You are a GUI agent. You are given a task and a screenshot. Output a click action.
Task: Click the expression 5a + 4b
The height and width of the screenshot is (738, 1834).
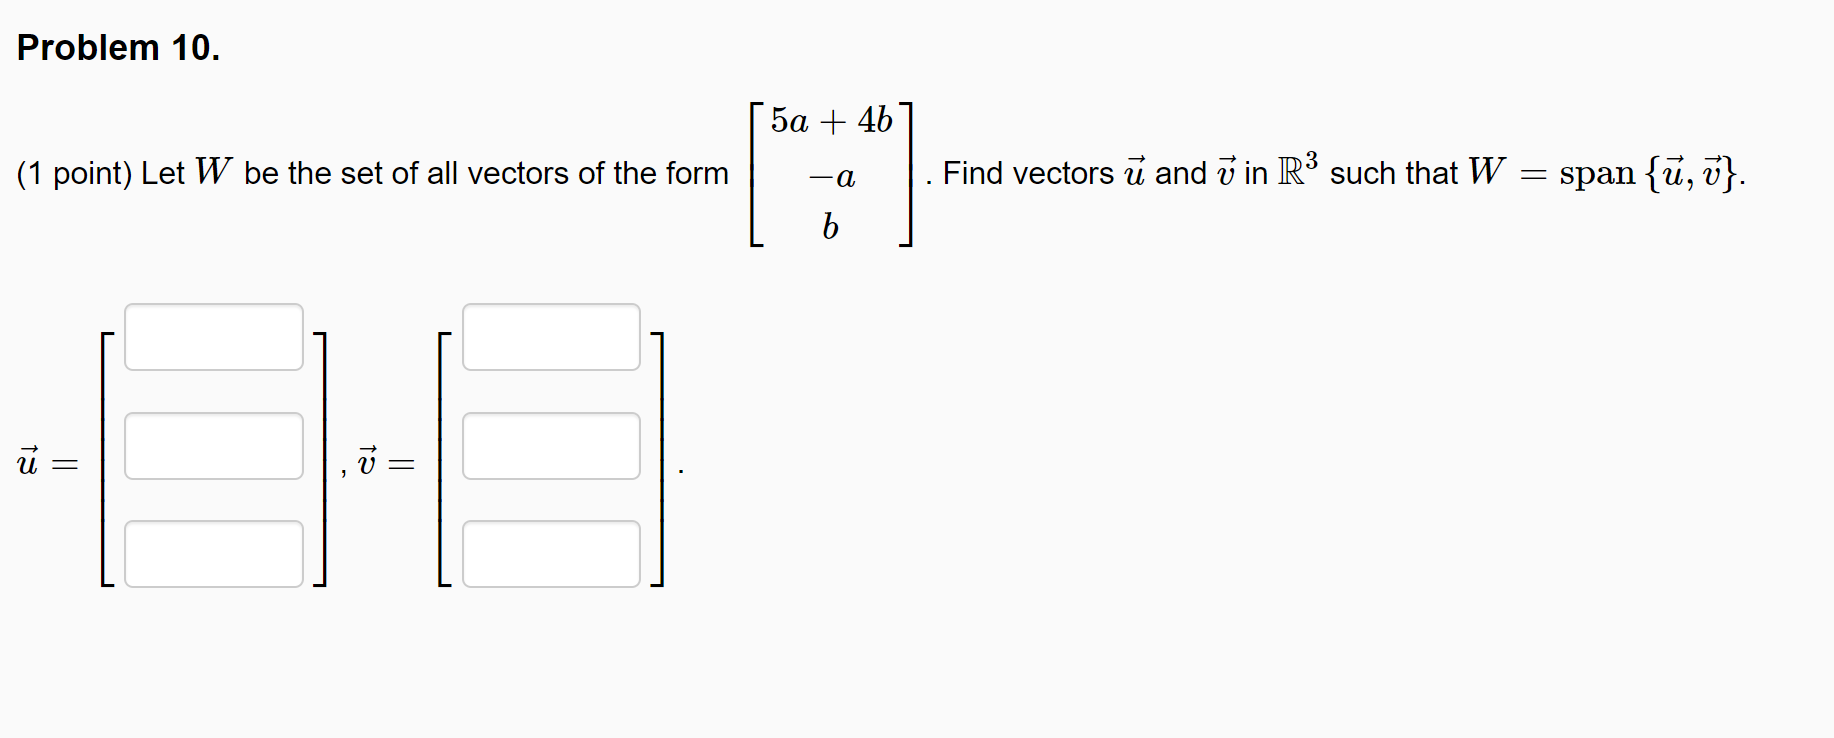click(x=830, y=120)
